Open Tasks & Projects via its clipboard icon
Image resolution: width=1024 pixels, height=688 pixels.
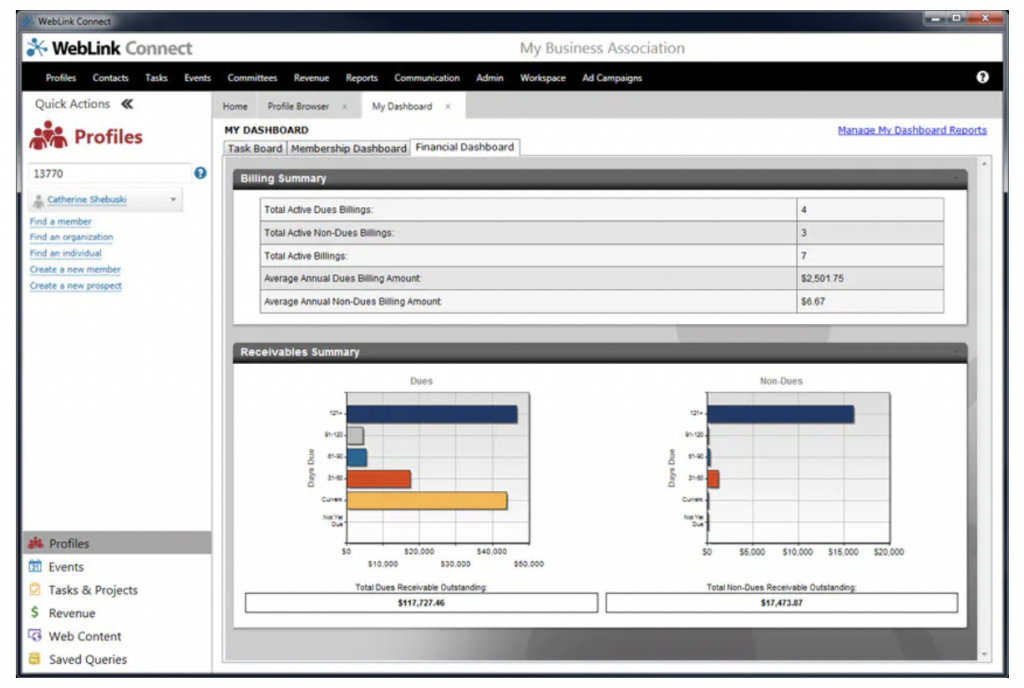point(34,589)
